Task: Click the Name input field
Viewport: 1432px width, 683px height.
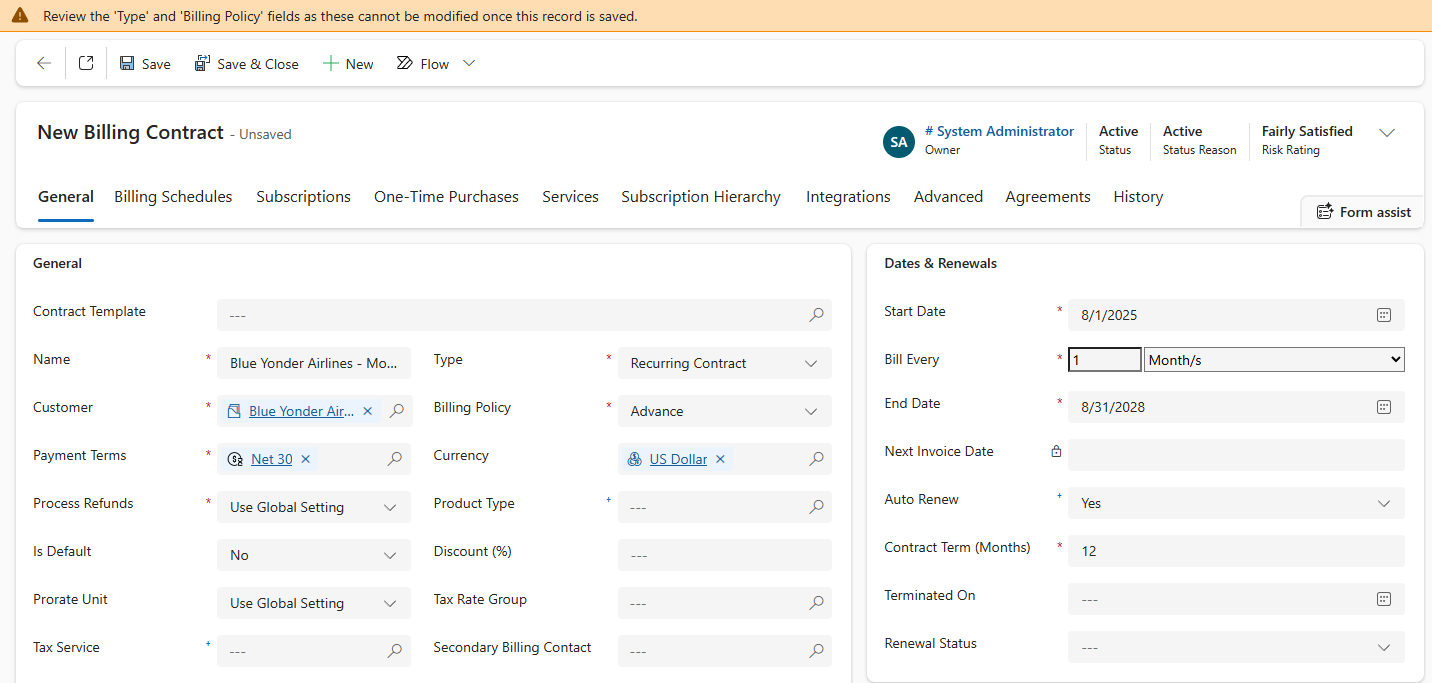Action: pyautogui.click(x=314, y=363)
